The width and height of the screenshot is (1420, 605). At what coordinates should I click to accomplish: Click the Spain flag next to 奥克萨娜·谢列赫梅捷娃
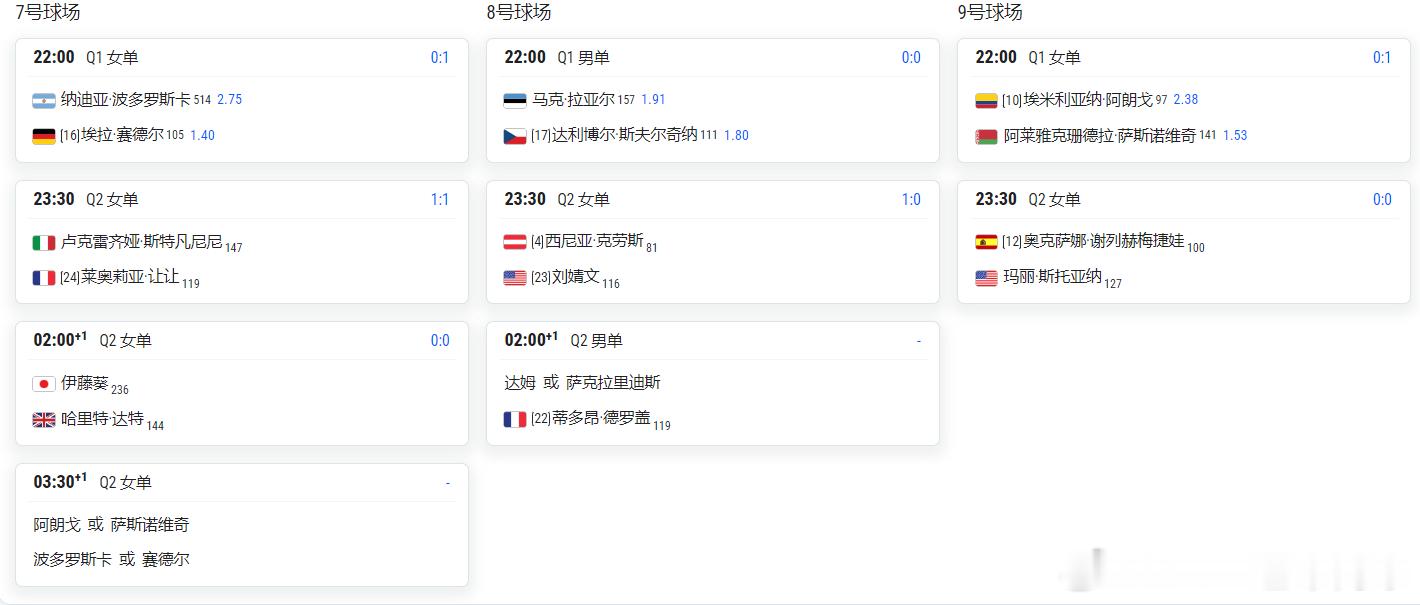(986, 242)
